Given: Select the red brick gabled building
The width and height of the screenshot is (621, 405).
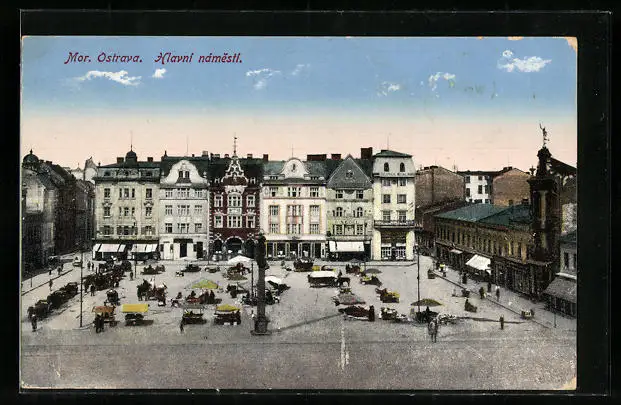Looking at the screenshot, I should pyautogui.click(x=235, y=207).
